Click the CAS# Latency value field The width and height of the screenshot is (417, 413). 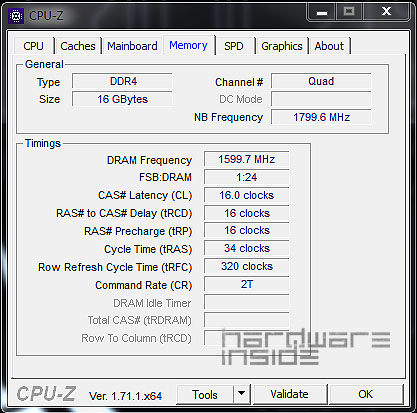[247, 195]
